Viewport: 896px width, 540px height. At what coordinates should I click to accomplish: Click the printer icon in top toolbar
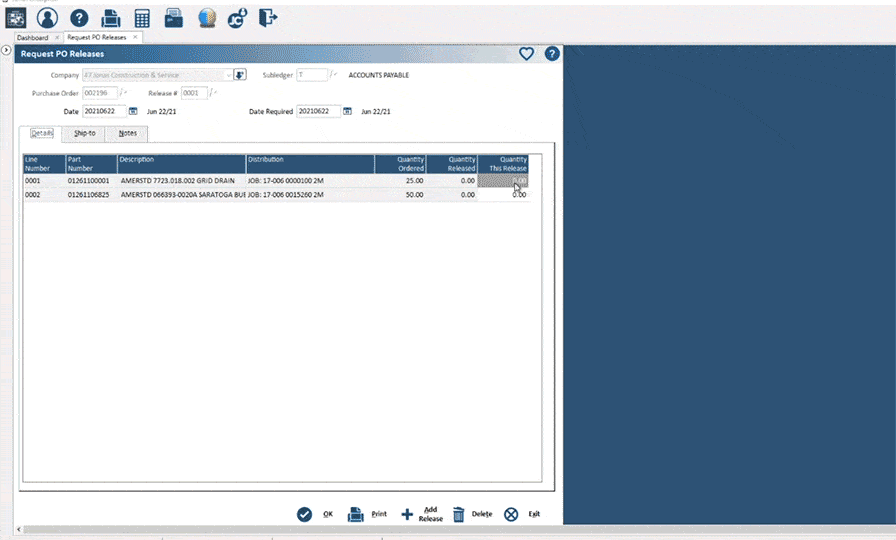click(110, 18)
